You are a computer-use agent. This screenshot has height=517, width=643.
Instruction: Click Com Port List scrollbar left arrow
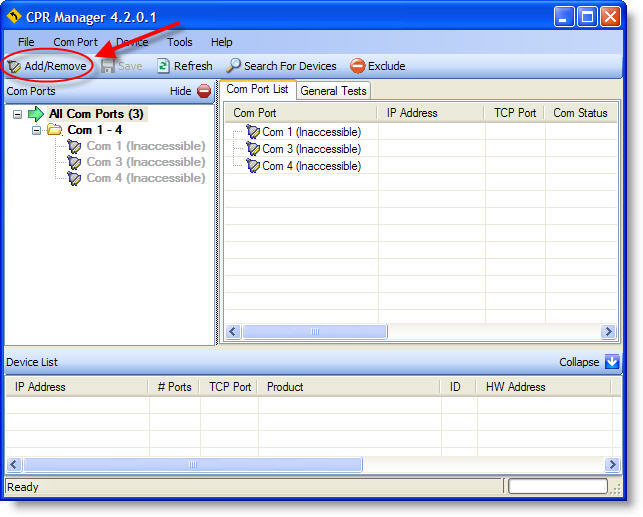233,331
